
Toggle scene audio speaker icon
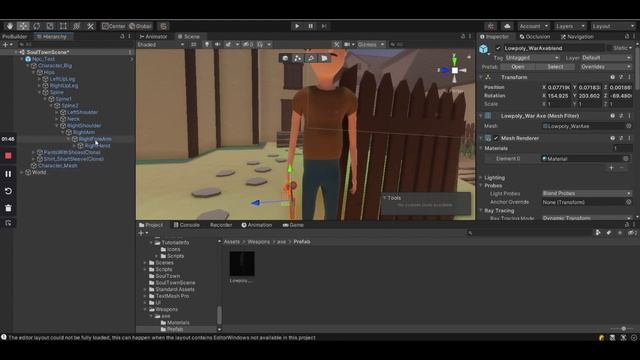[217, 44]
